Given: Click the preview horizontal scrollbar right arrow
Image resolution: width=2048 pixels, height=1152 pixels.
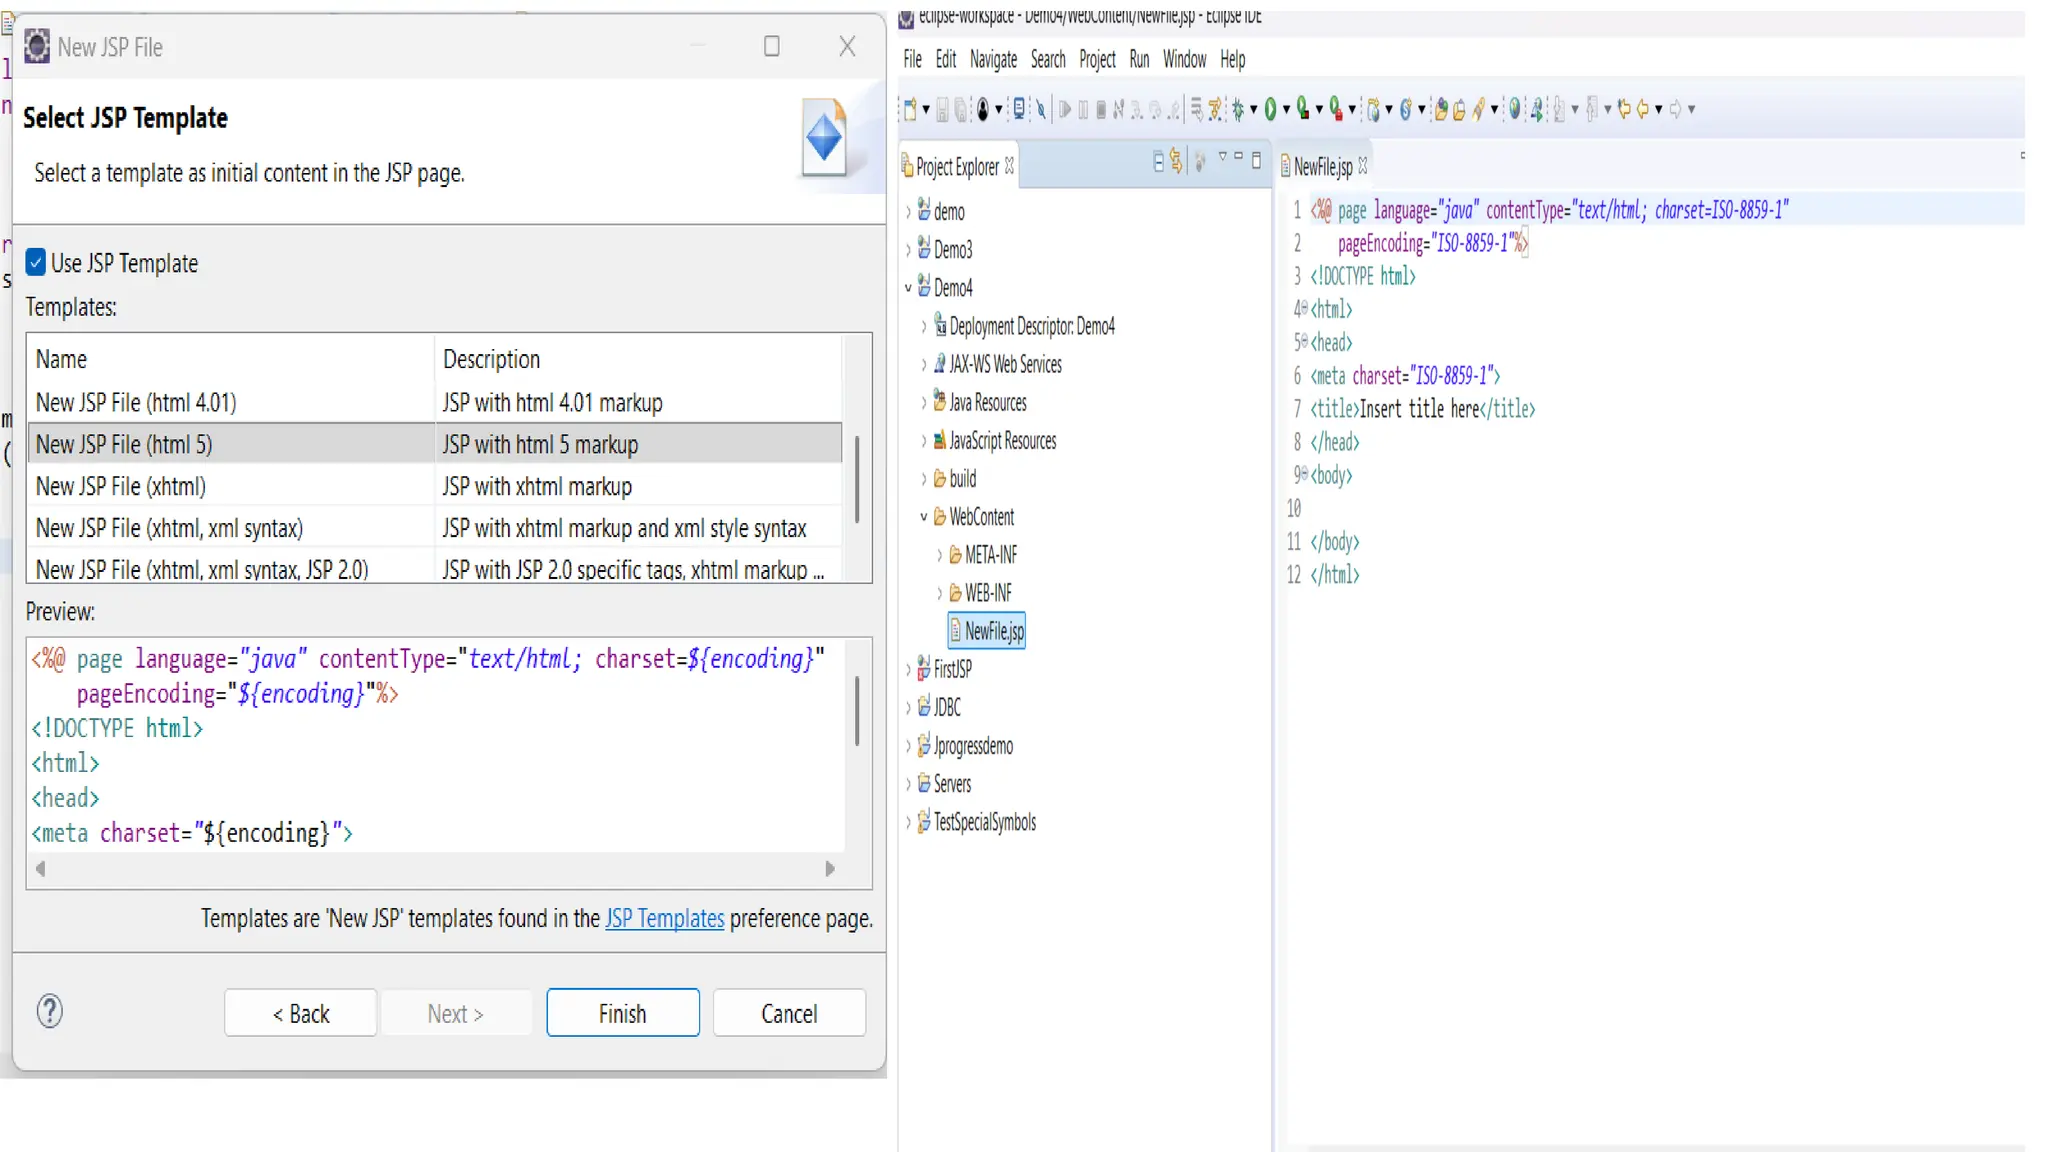Looking at the screenshot, I should pos(829,869).
